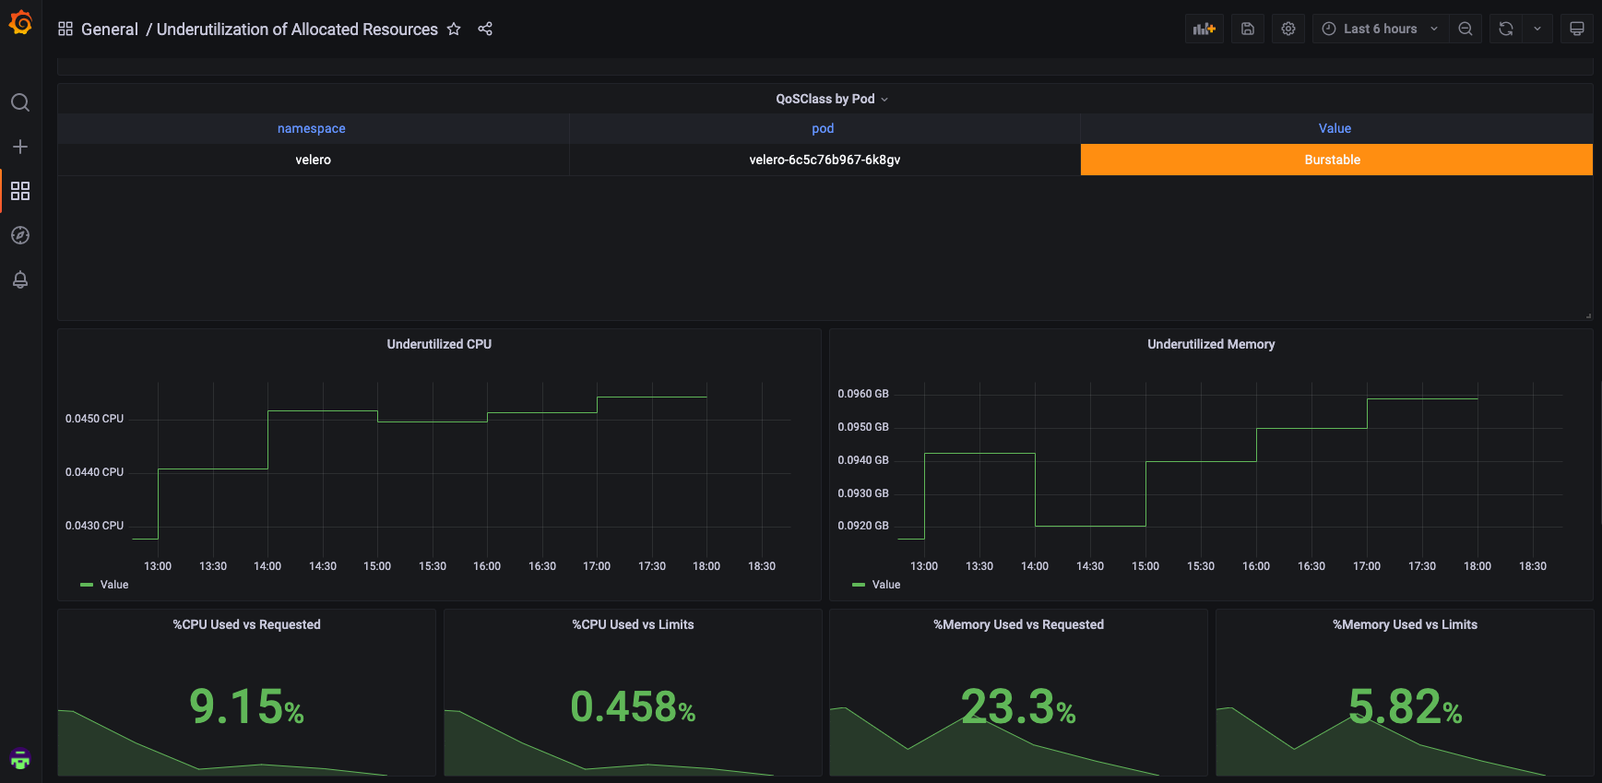Sort table by pod column
This screenshot has width=1602, height=783.
823,128
